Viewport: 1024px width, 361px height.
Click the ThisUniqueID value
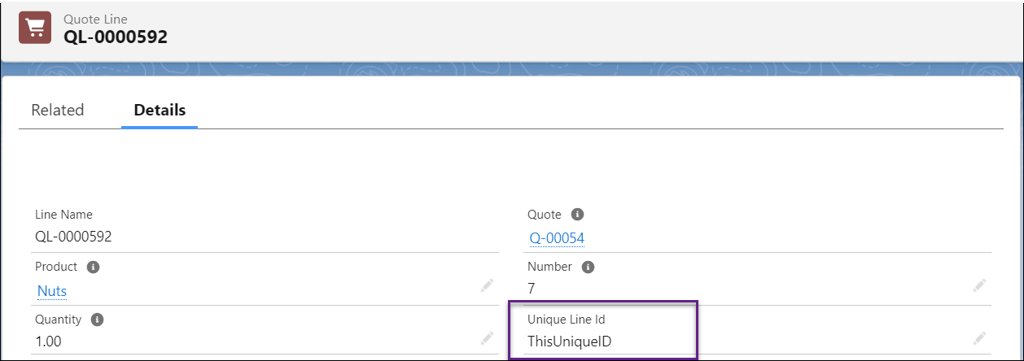[569, 341]
